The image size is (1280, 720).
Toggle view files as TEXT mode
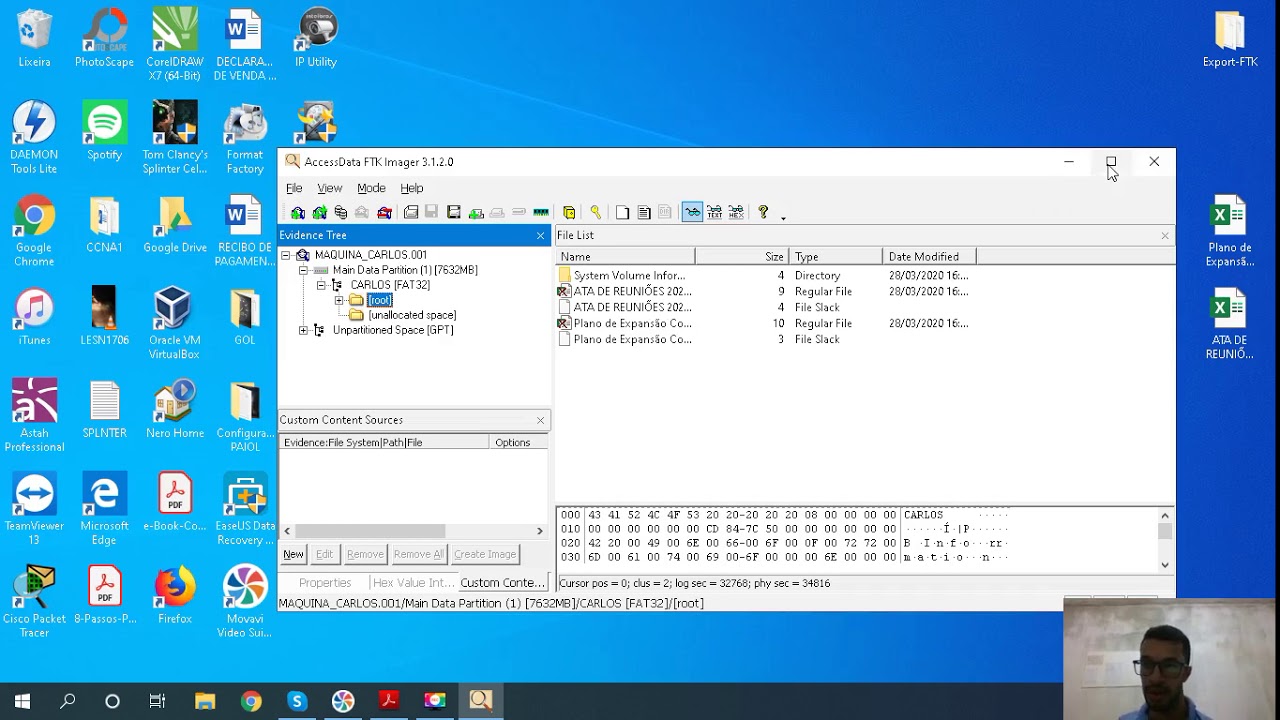pos(715,212)
